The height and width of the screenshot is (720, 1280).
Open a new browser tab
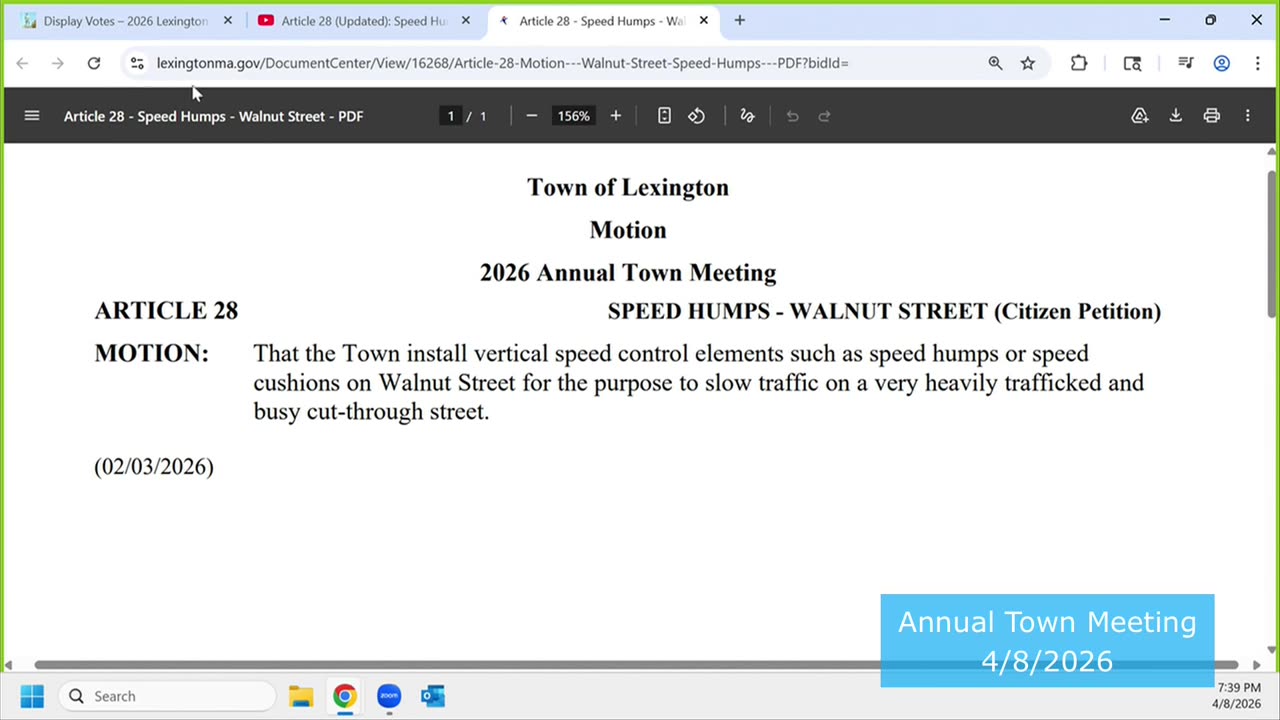740,20
